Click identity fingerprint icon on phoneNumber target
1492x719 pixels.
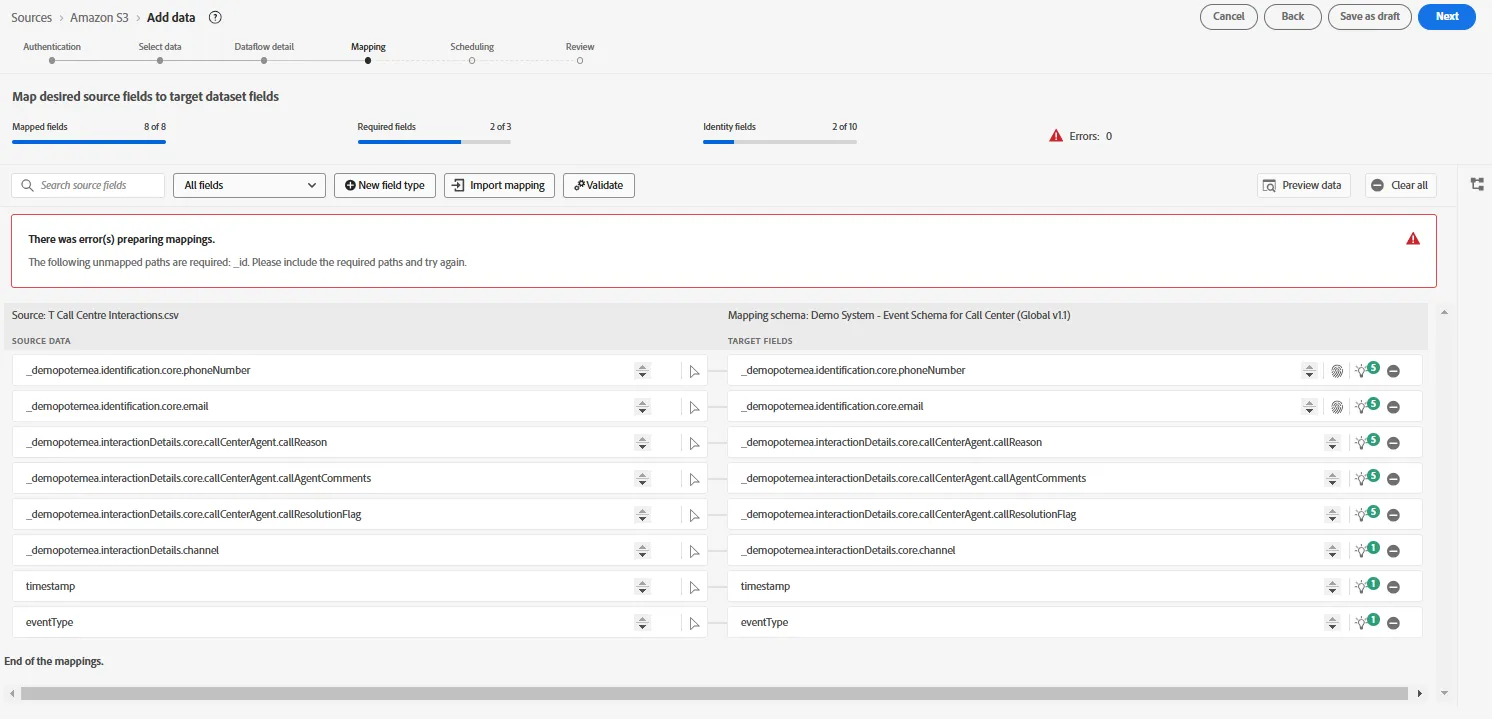[x=1337, y=371]
